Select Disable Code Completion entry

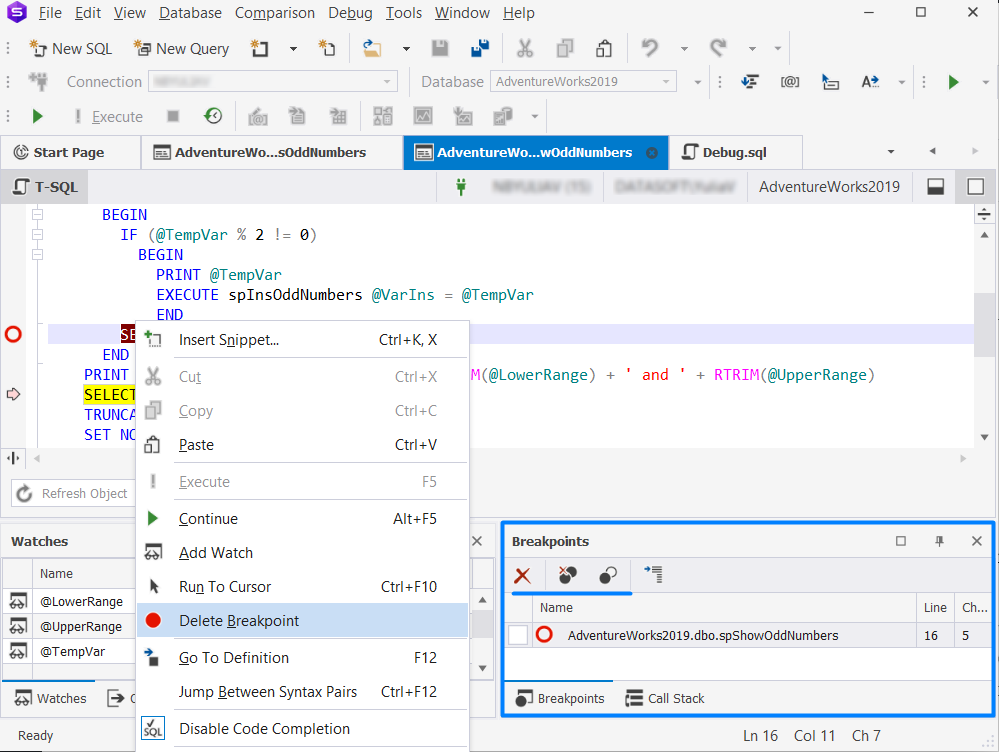click(x=303, y=728)
